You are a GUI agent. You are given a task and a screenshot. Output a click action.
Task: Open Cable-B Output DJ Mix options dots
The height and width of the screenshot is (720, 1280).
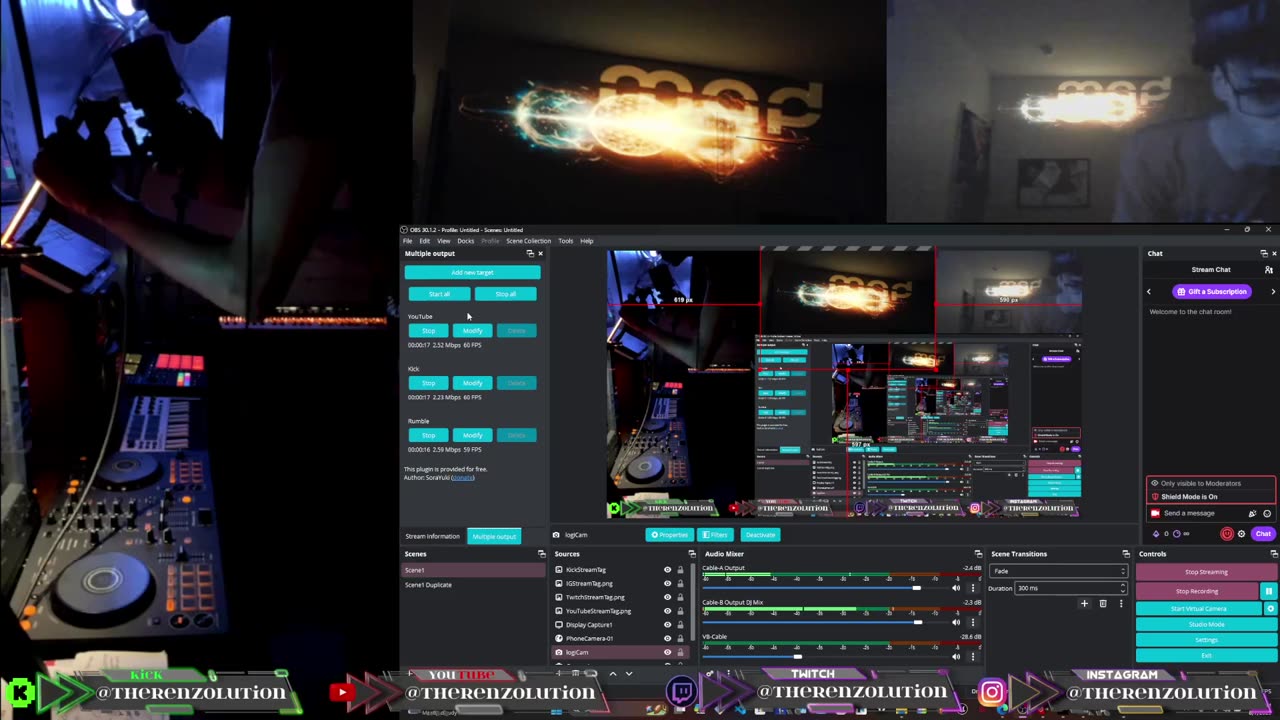[972, 622]
